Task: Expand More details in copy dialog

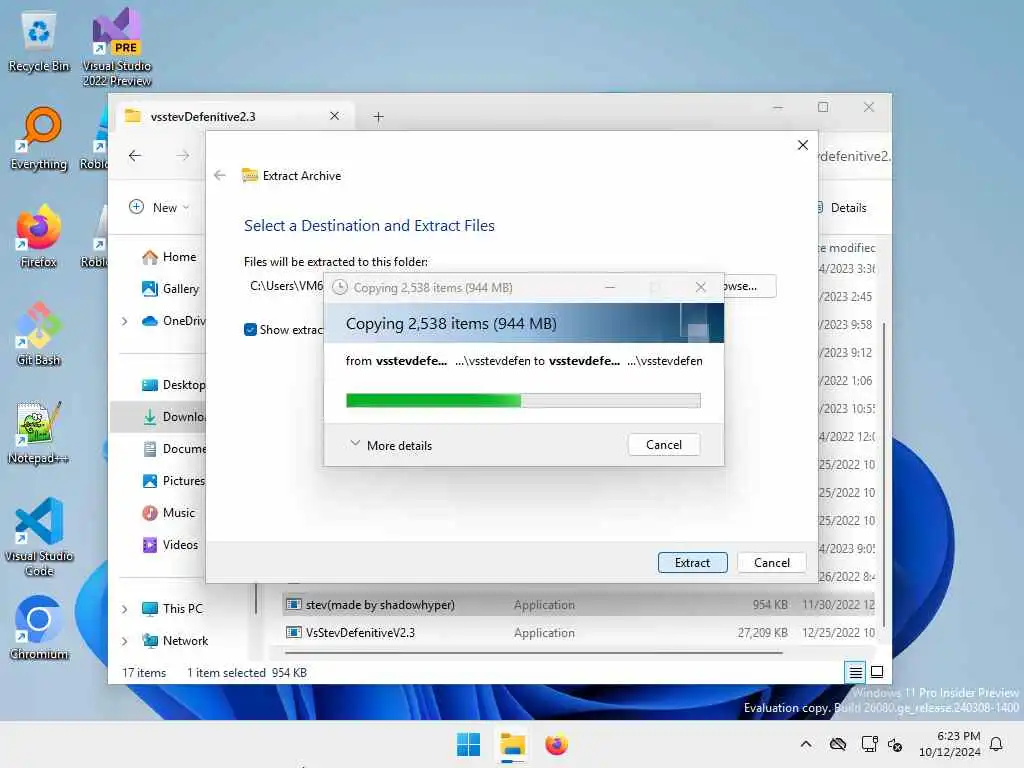Action: pos(391,445)
